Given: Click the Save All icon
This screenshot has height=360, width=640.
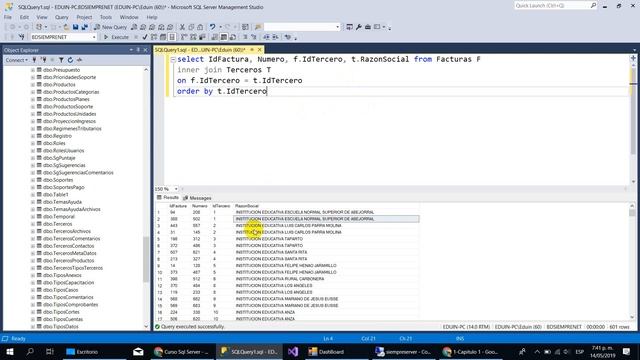Looking at the screenshot, I should [84, 27].
